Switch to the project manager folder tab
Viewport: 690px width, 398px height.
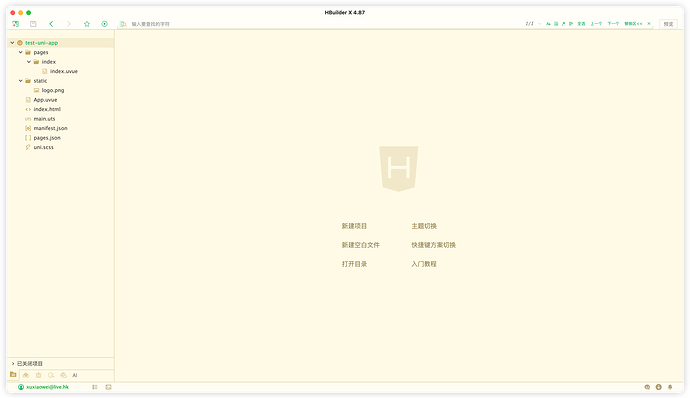pyautogui.click(x=13, y=375)
